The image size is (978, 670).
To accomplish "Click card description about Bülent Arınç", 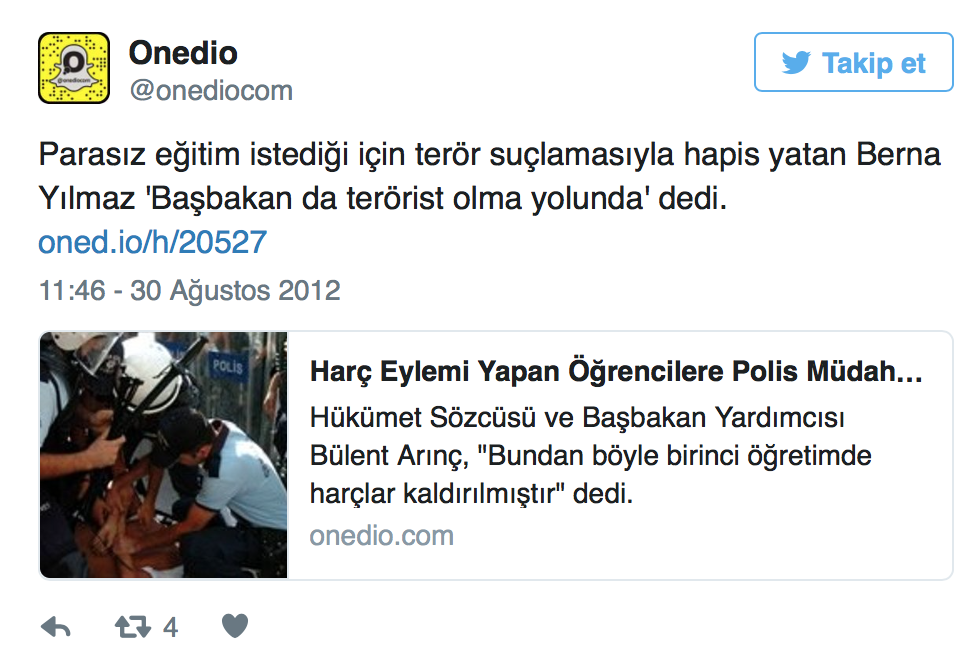I will pos(591,455).
